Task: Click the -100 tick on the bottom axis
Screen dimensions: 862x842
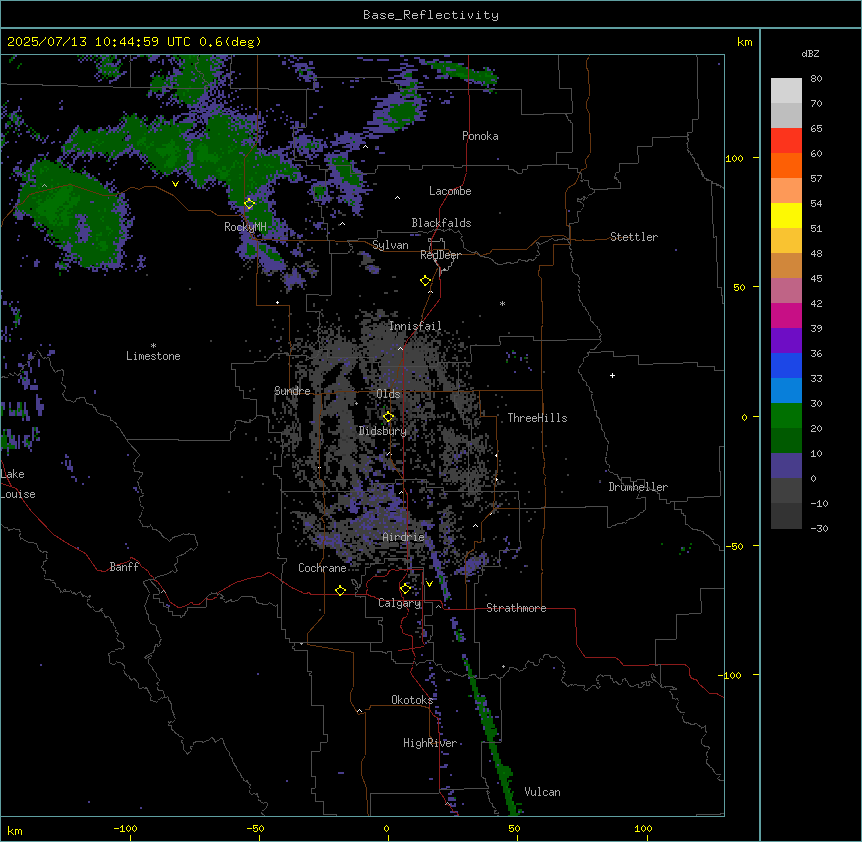Action: (125, 828)
